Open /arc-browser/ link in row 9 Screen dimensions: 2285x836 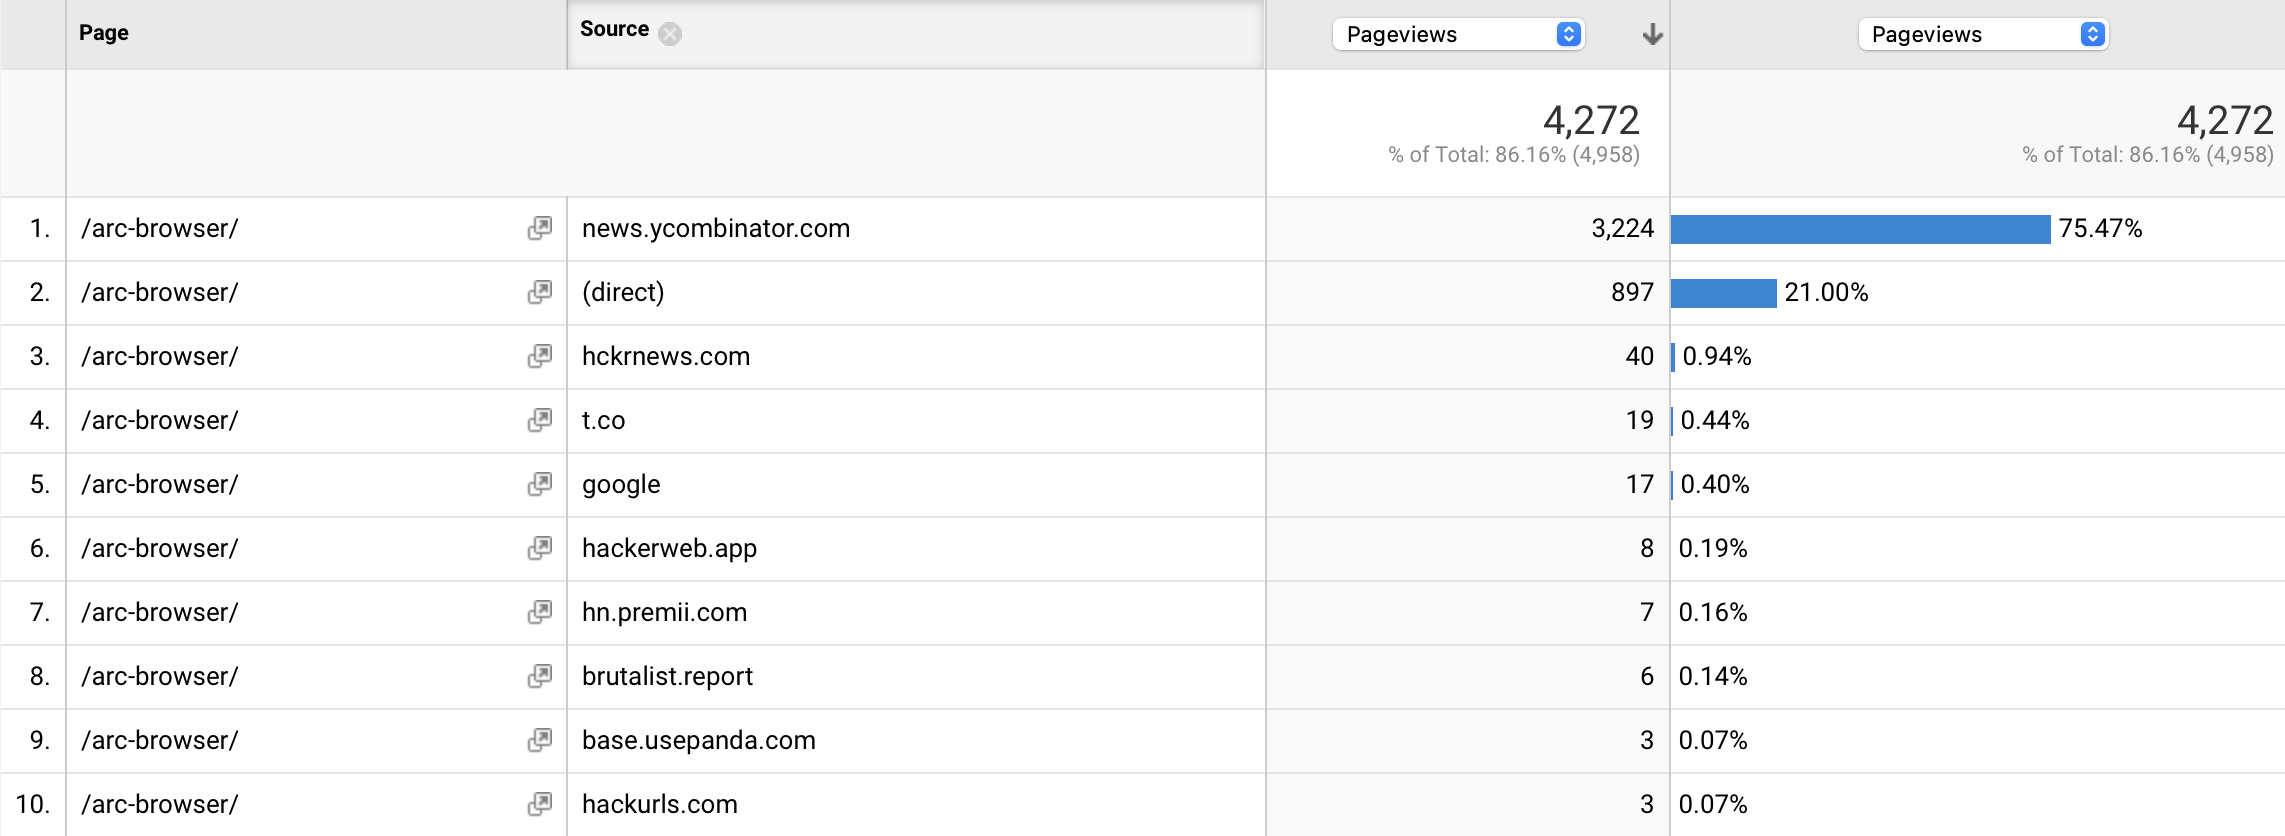[160, 740]
